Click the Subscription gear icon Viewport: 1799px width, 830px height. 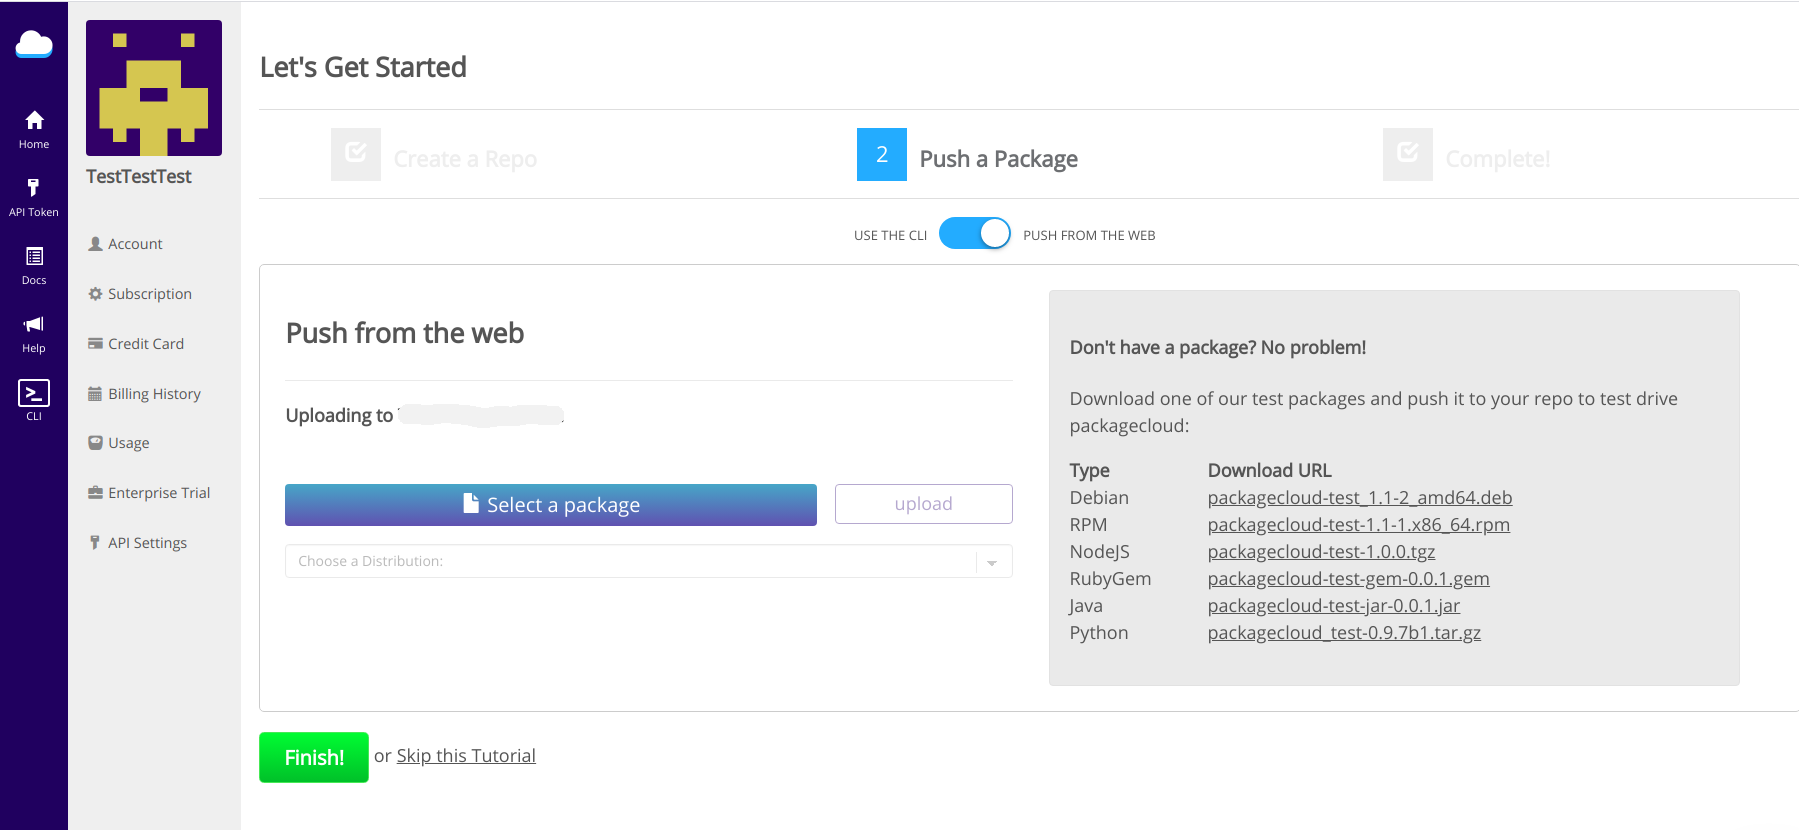(96, 294)
